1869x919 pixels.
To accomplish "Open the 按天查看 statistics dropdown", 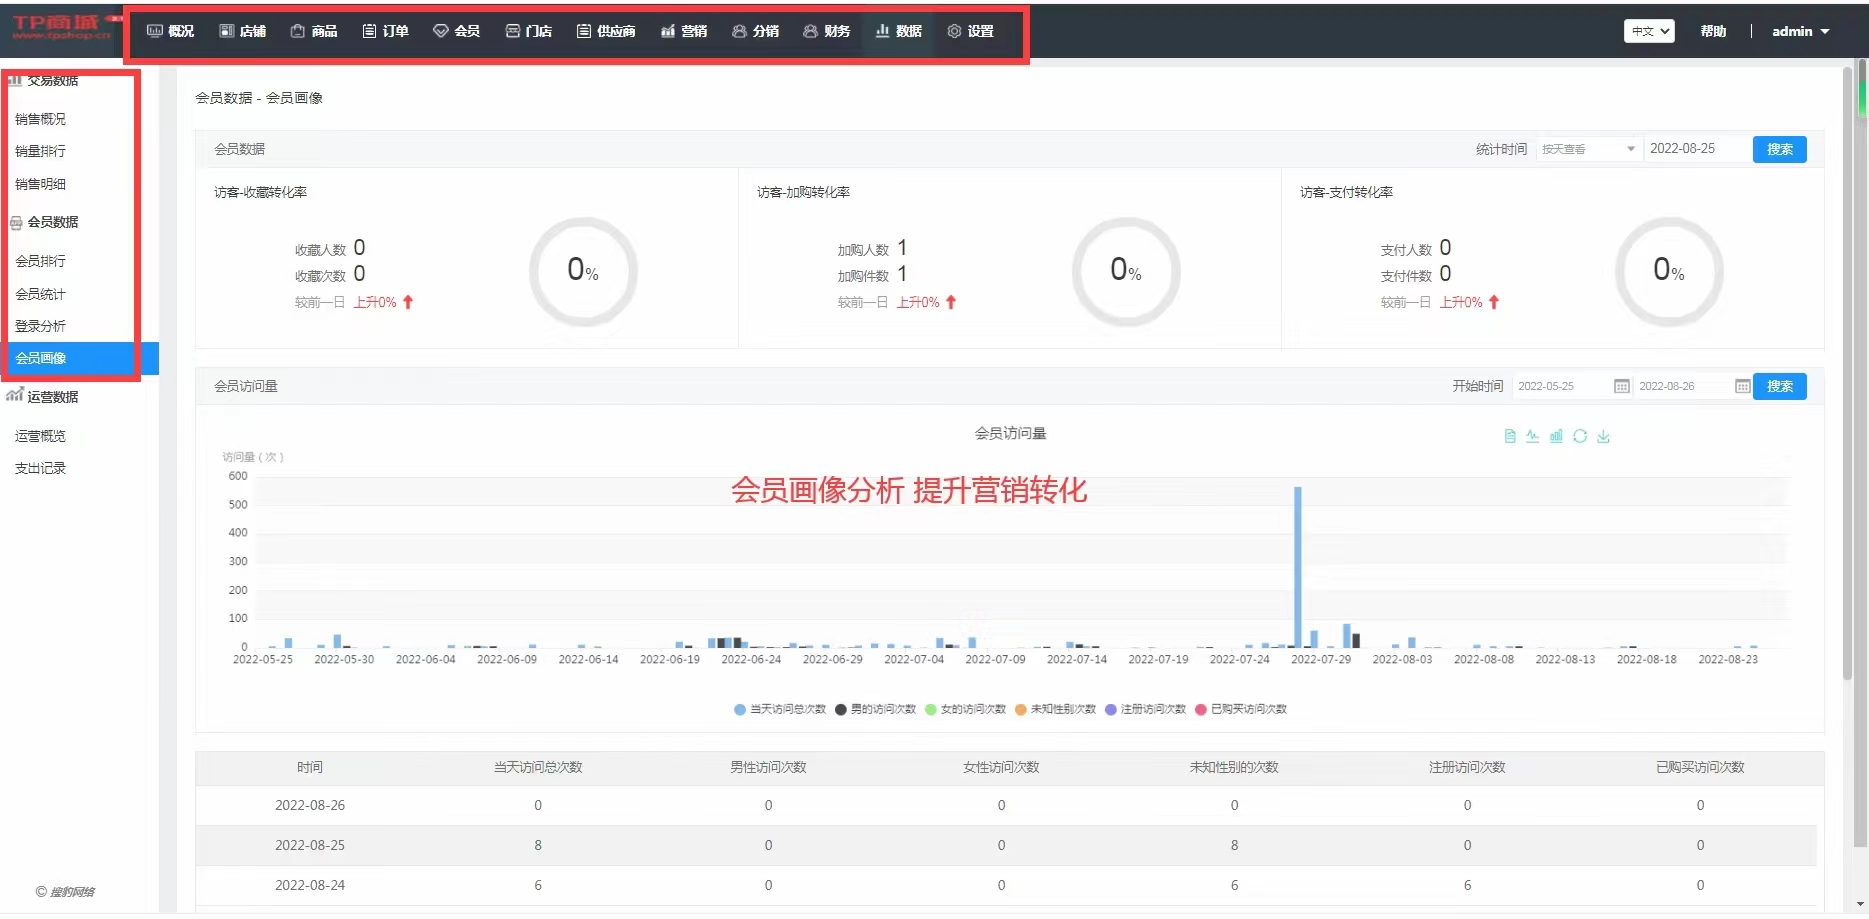I will (x=1587, y=149).
